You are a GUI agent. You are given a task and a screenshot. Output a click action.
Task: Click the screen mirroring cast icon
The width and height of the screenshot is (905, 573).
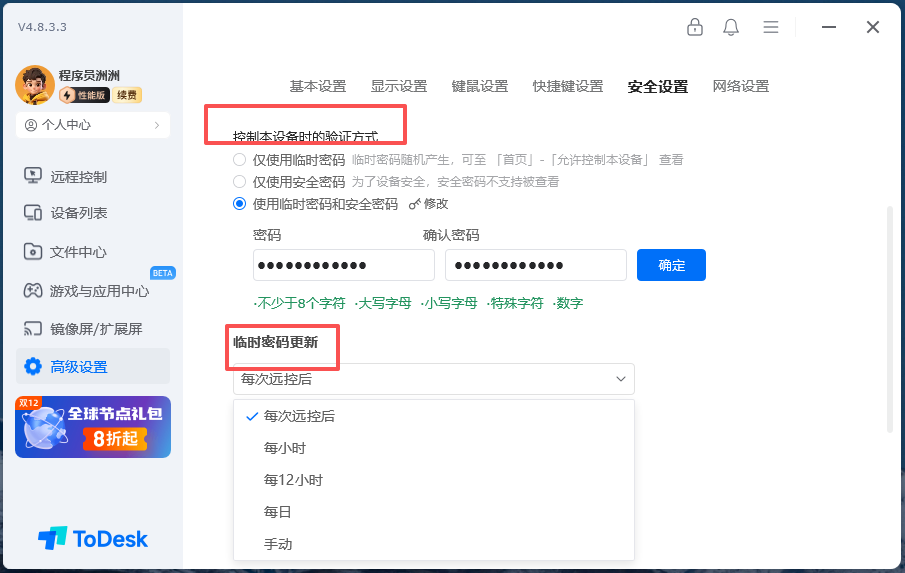(x=33, y=328)
